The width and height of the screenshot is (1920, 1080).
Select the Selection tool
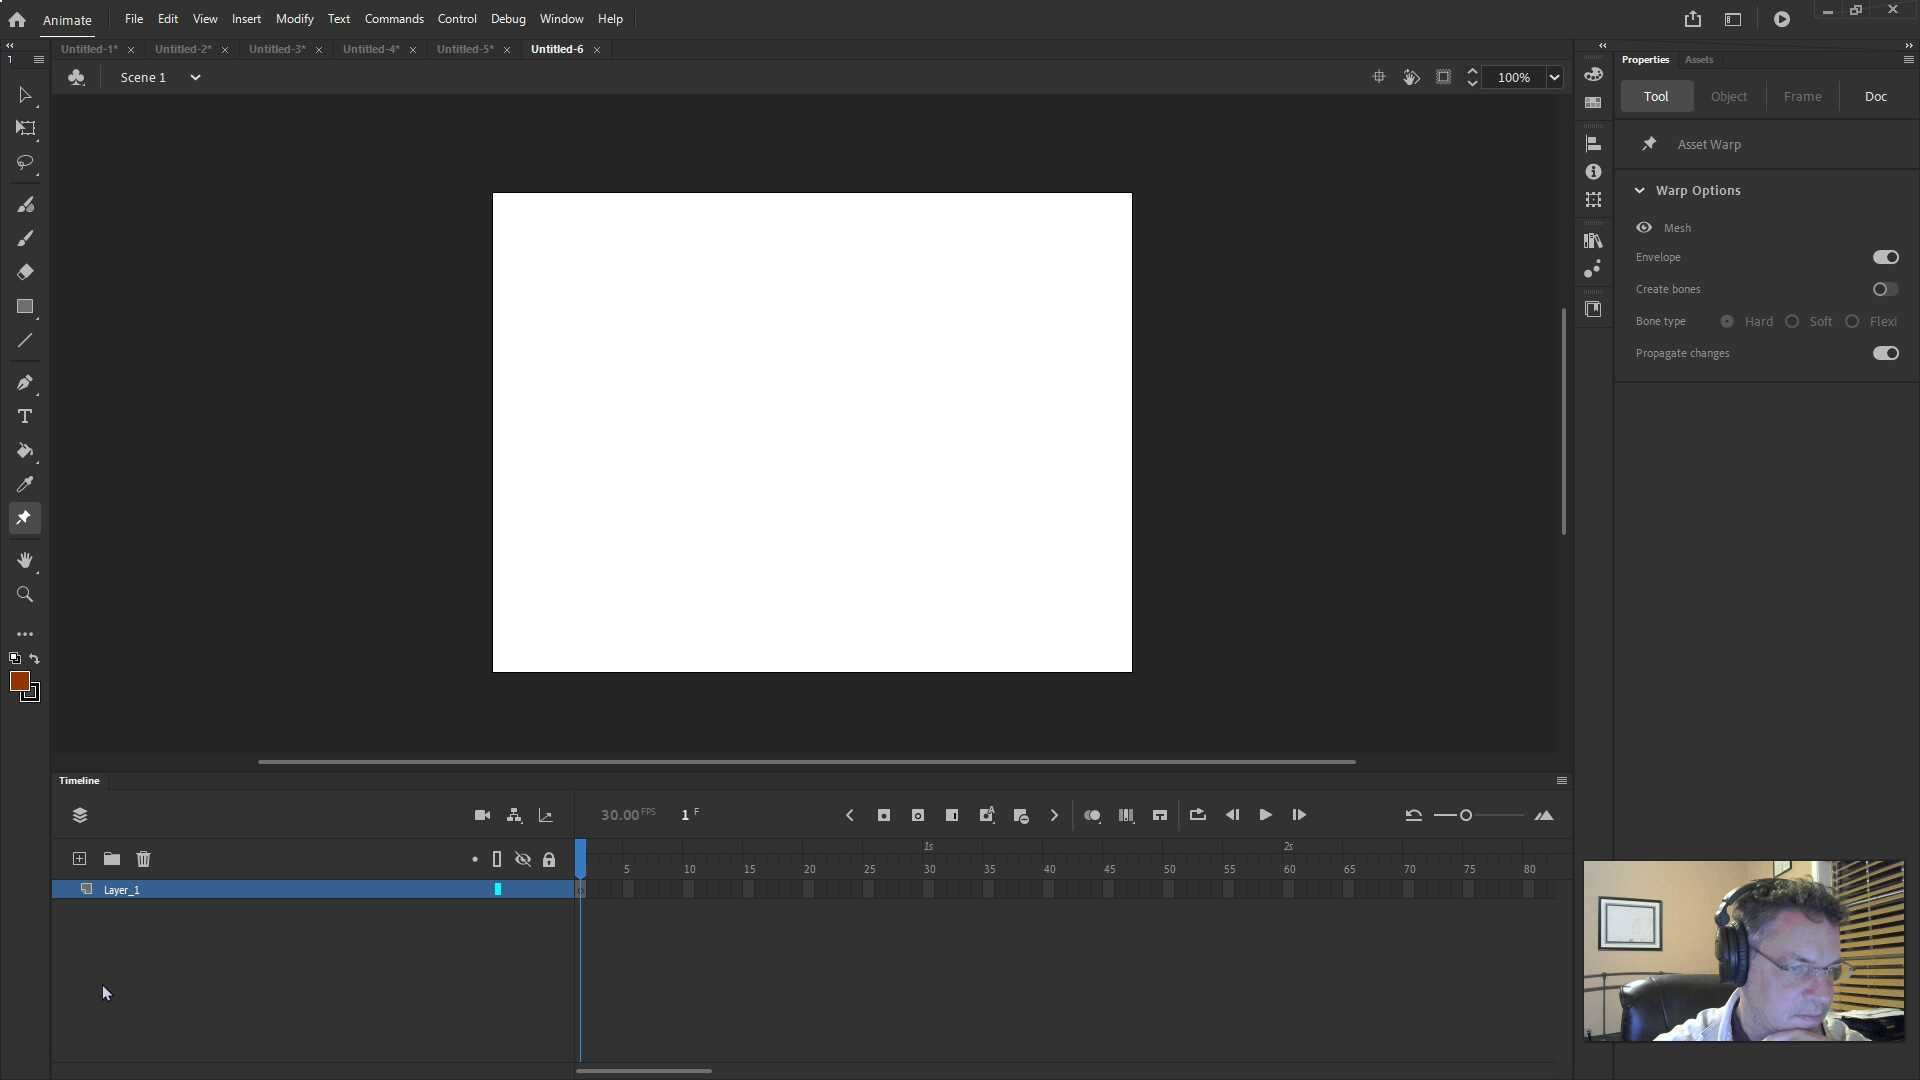tap(24, 95)
